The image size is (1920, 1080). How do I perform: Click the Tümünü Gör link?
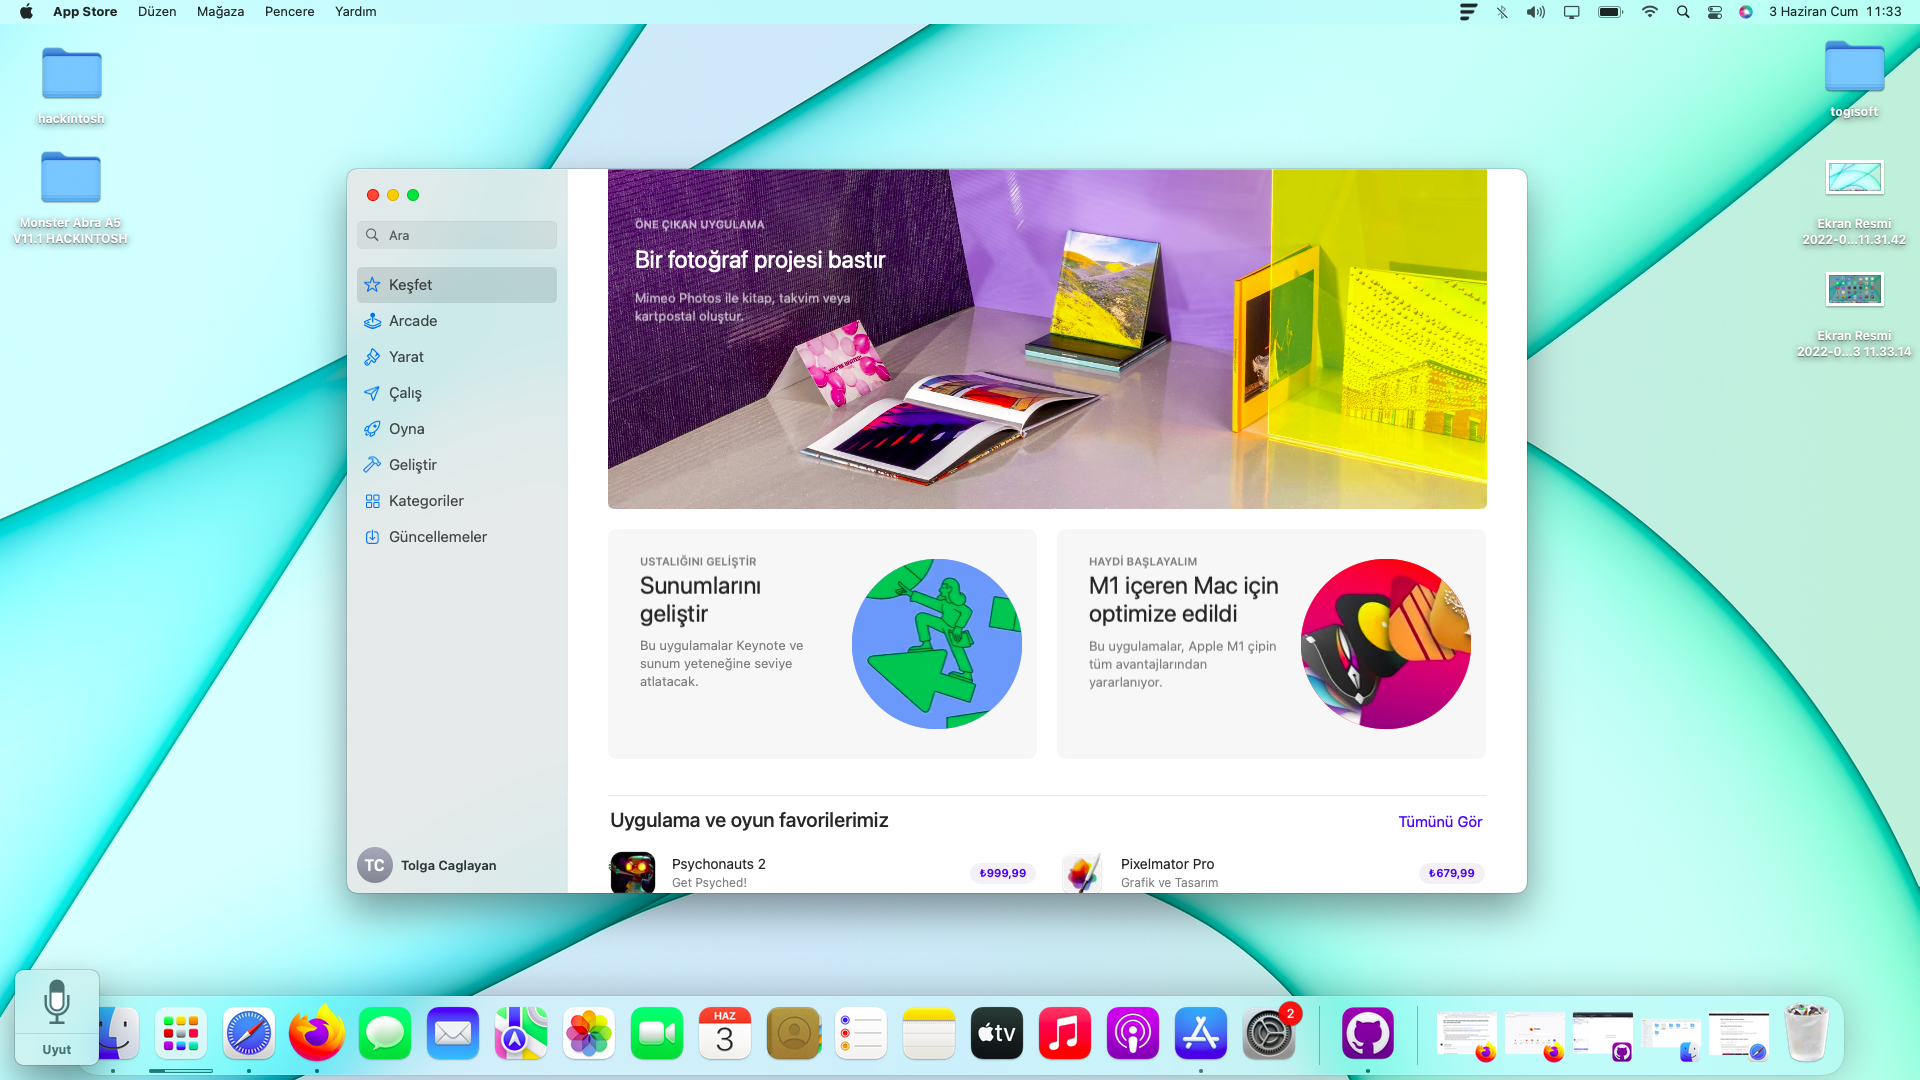pyautogui.click(x=1440, y=822)
